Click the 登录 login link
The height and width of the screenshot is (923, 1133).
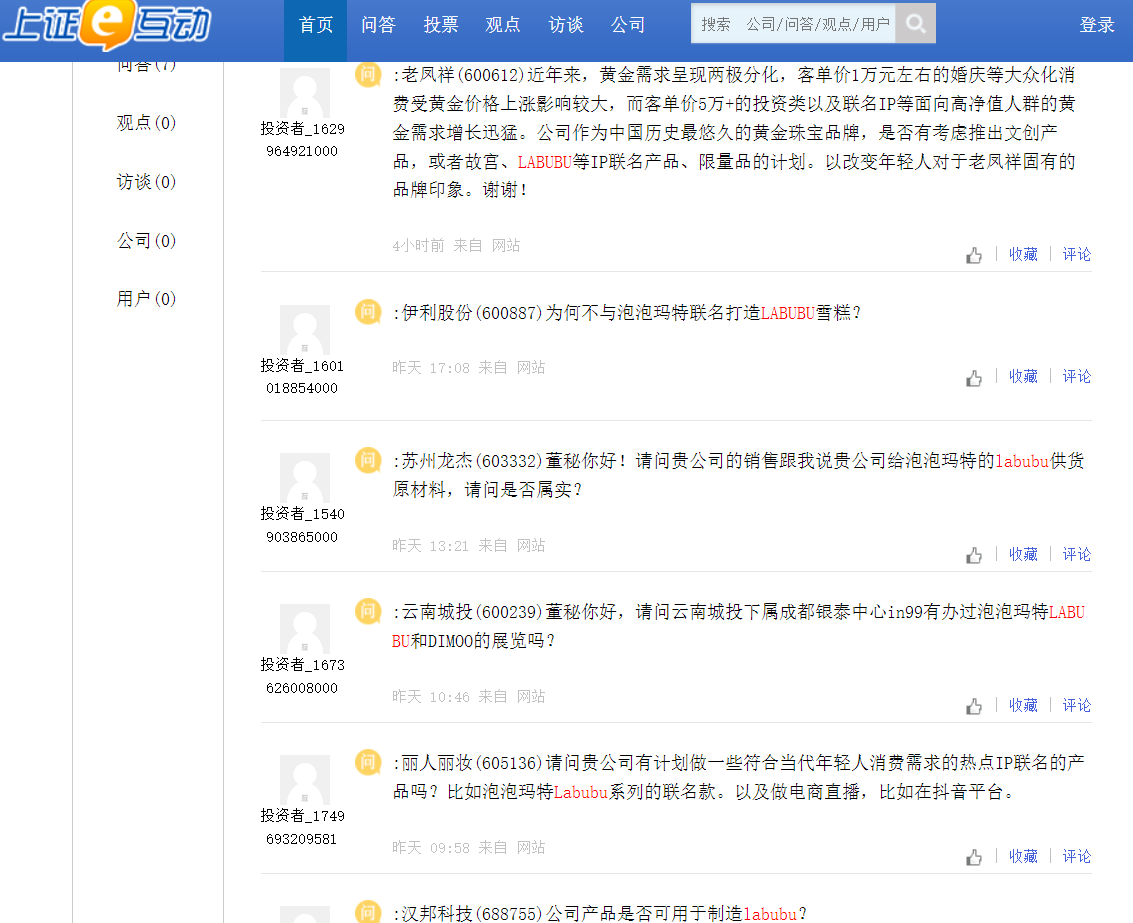pyautogui.click(x=1097, y=25)
